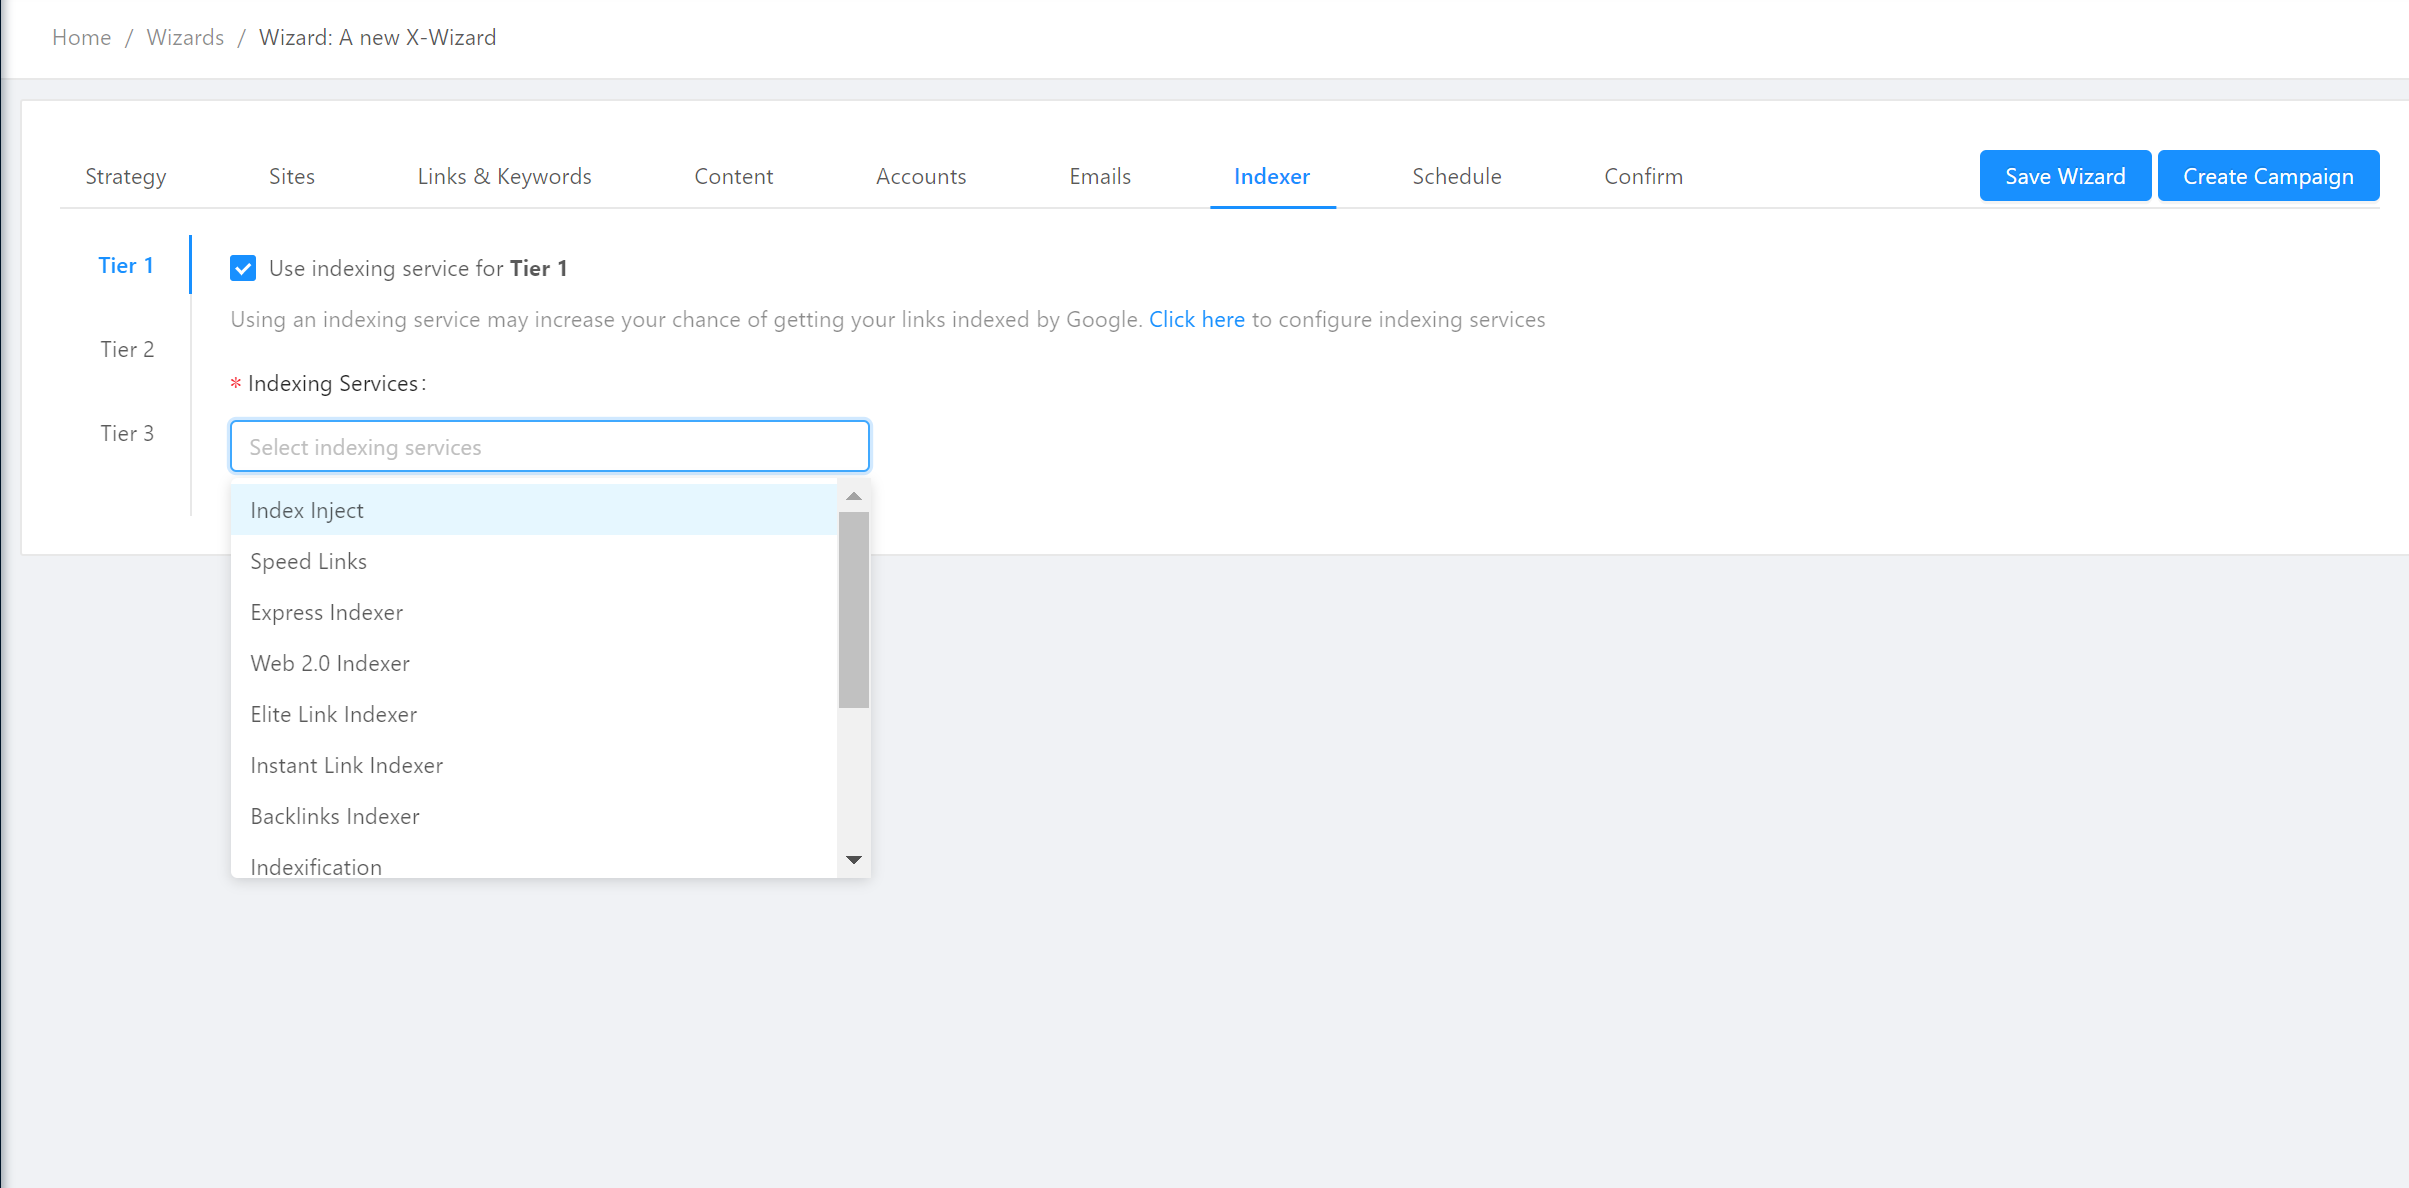2409x1188 pixels.
Task: Navigate to Wizards via the breadcrumb
Action: 185,37
